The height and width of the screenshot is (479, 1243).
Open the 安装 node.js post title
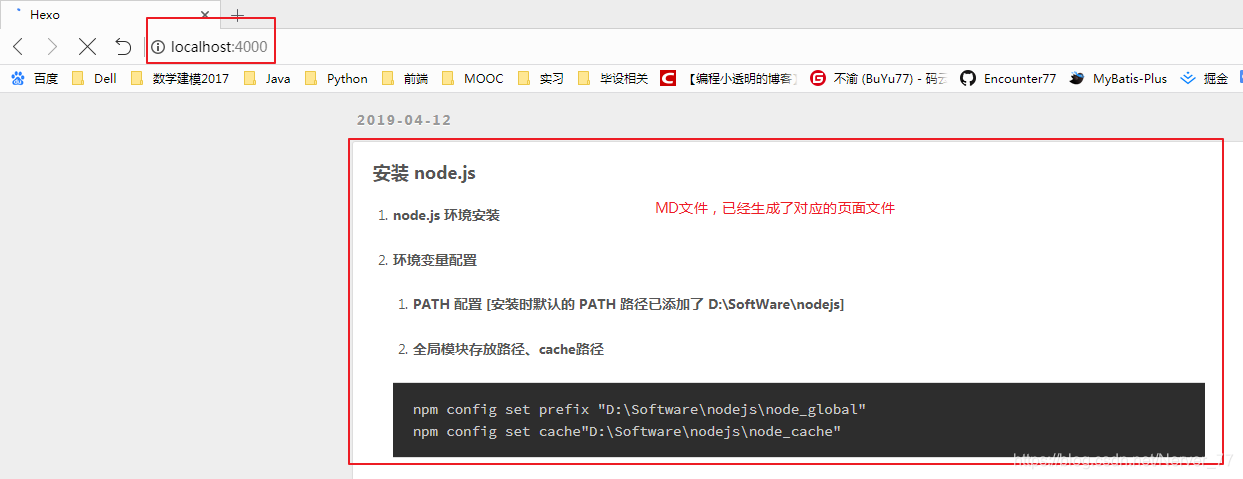pyautogui.click(x=424, y=173)
